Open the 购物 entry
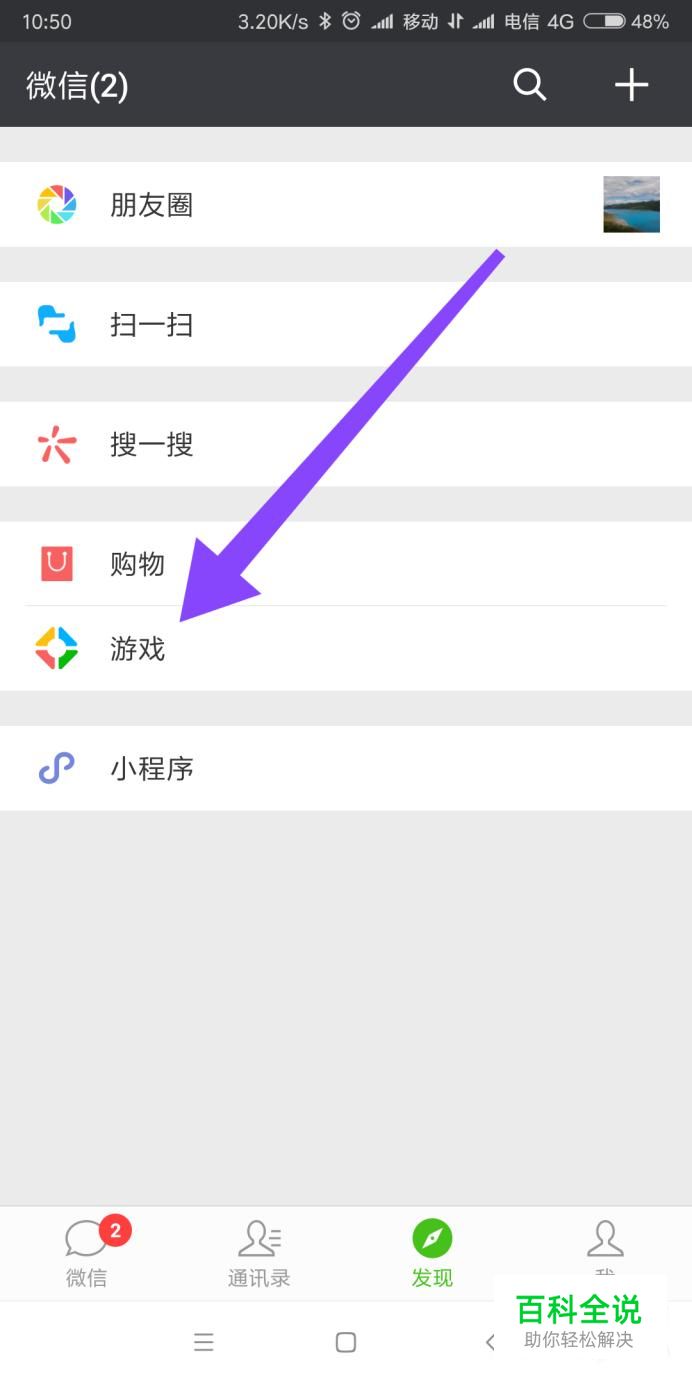 tap(346, 564)
